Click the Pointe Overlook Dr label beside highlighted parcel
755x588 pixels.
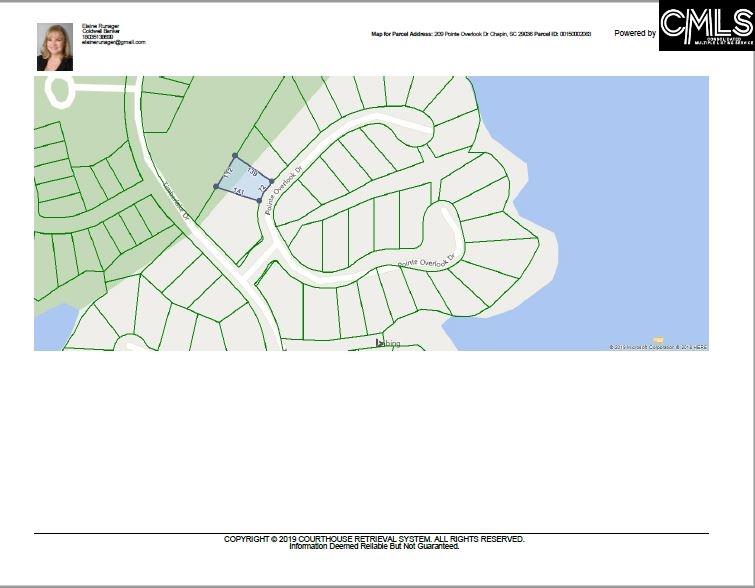tap(283, 188)
